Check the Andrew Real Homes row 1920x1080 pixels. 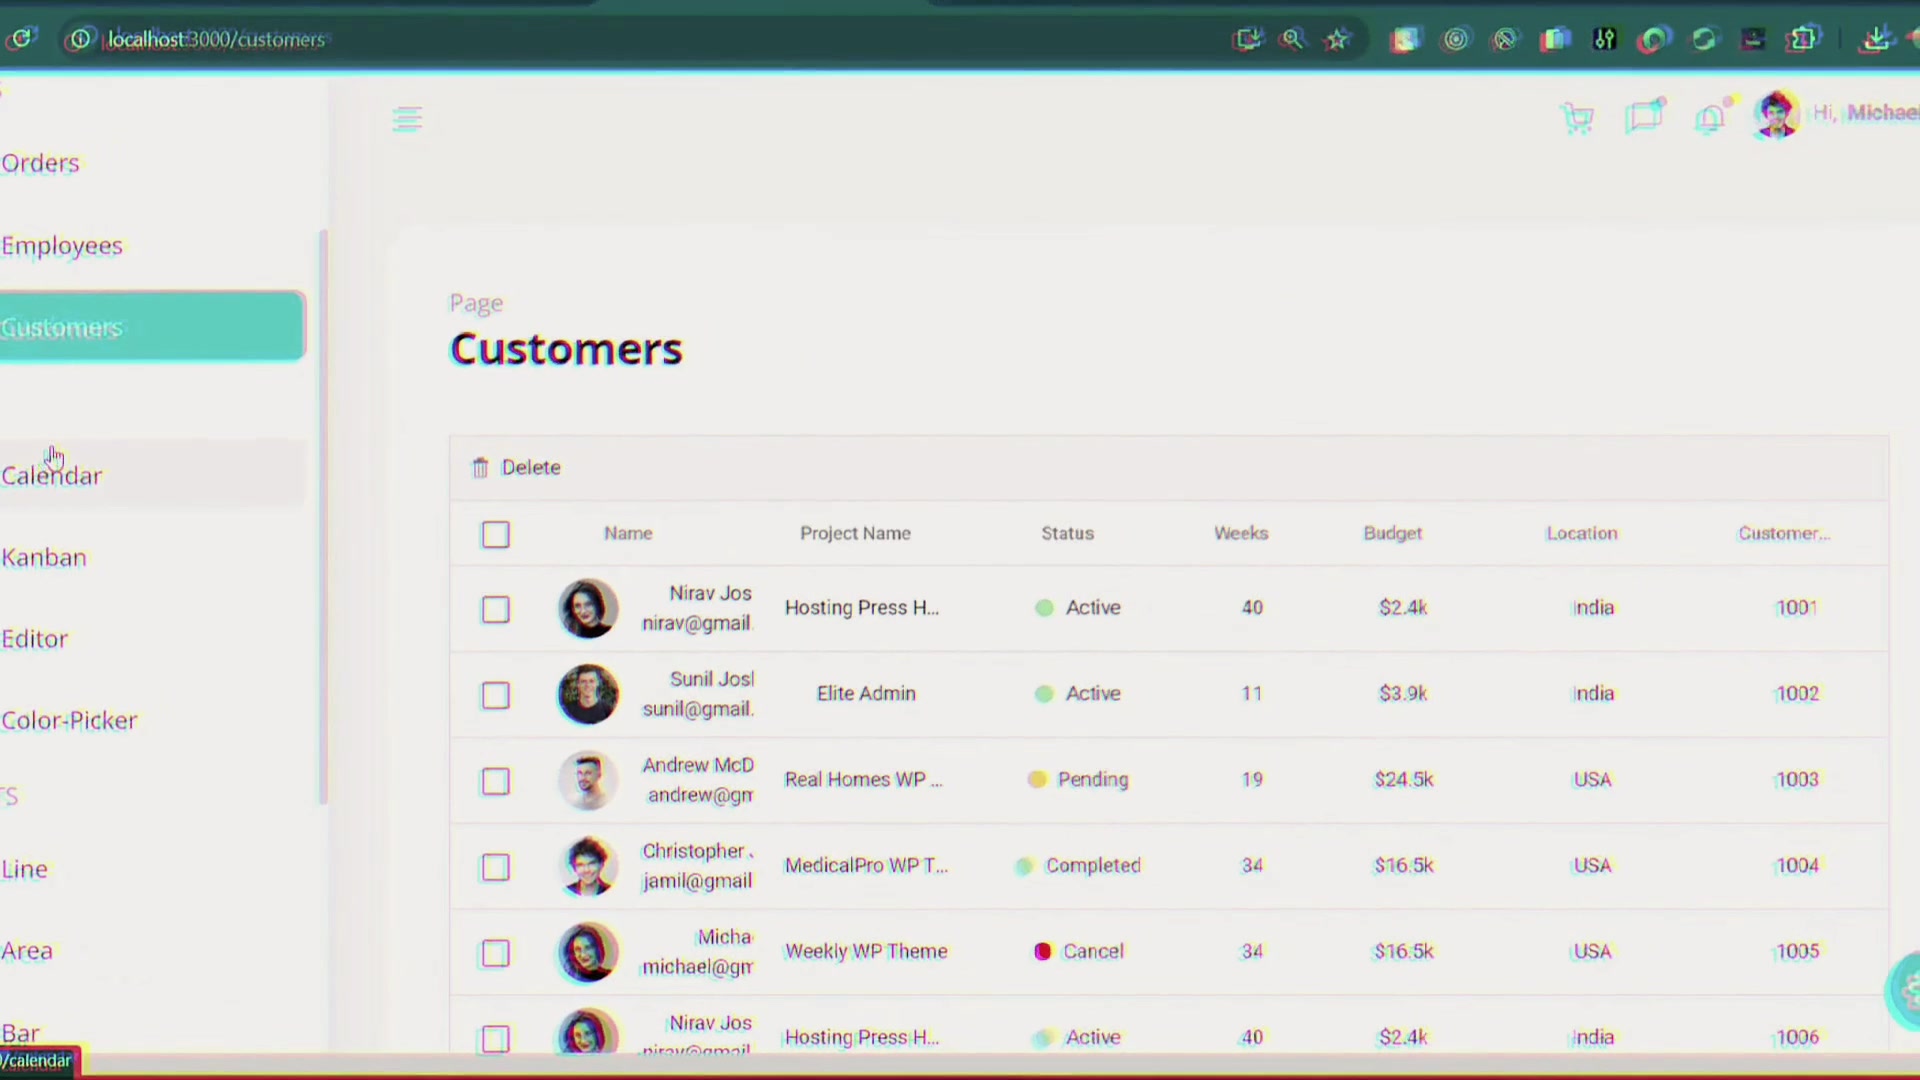coord(496,781)
